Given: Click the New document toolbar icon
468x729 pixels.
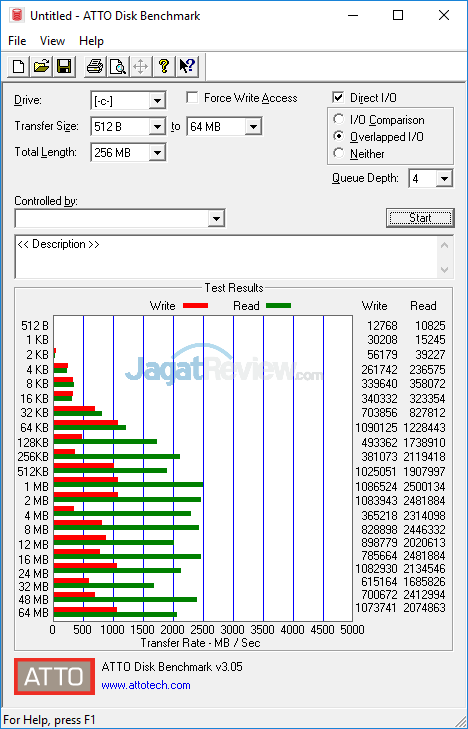Looking at the screenshot, I should 19,66.
